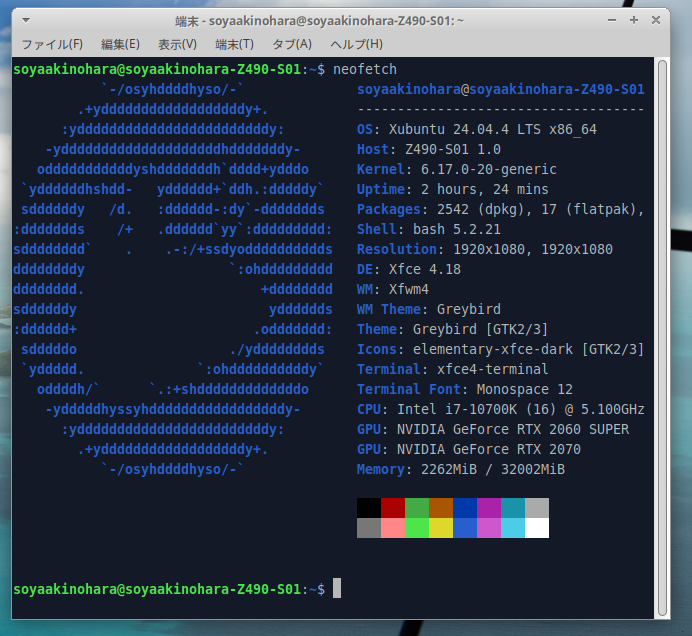Click the dark red color block

[x=393, y=508]
